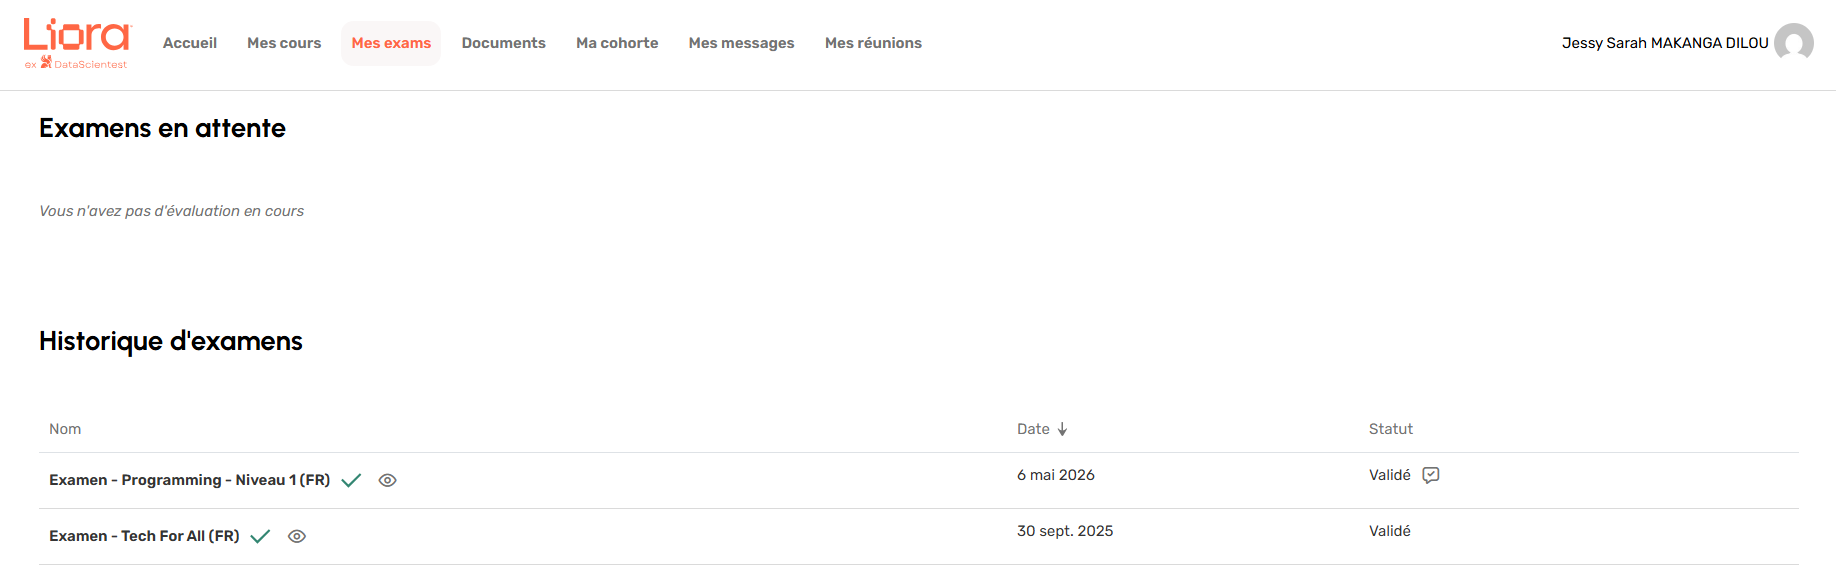
Task: Click the user name Jessy Sarah MAKANGA DILOU
Action: point(1665,43)
